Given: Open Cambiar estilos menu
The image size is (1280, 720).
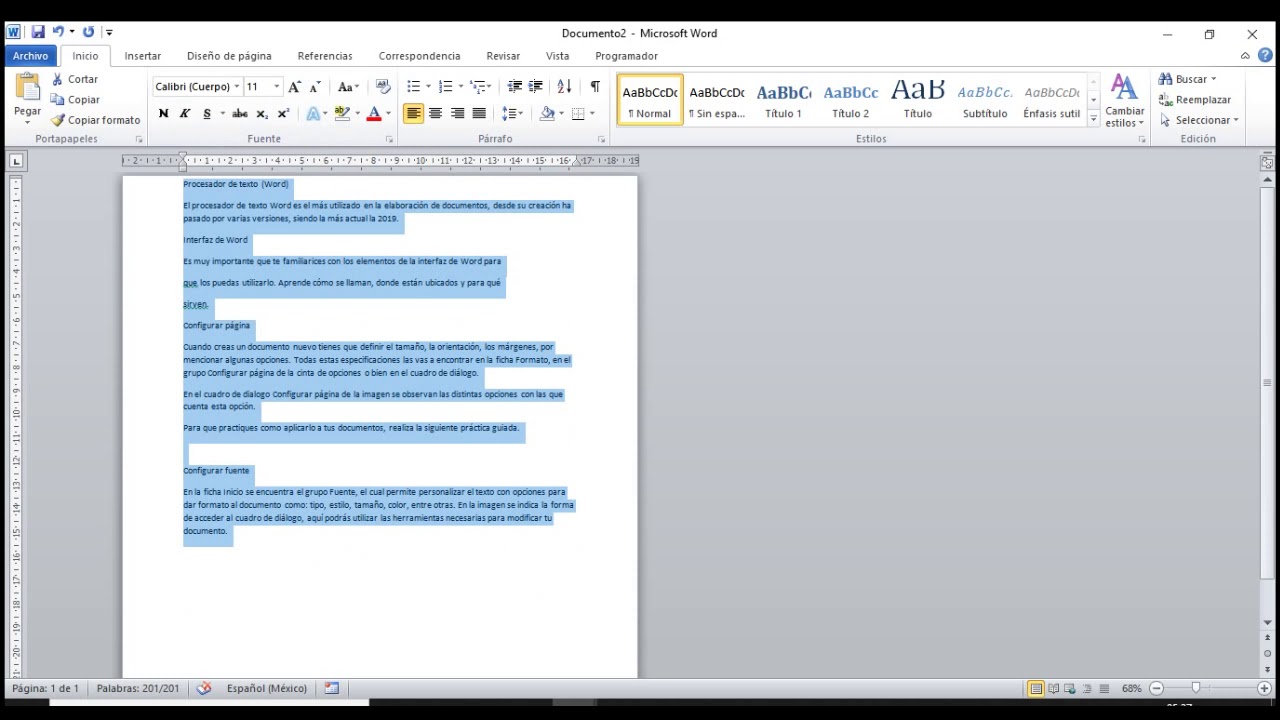Looking at the screenshot, I should (1125, 101).
